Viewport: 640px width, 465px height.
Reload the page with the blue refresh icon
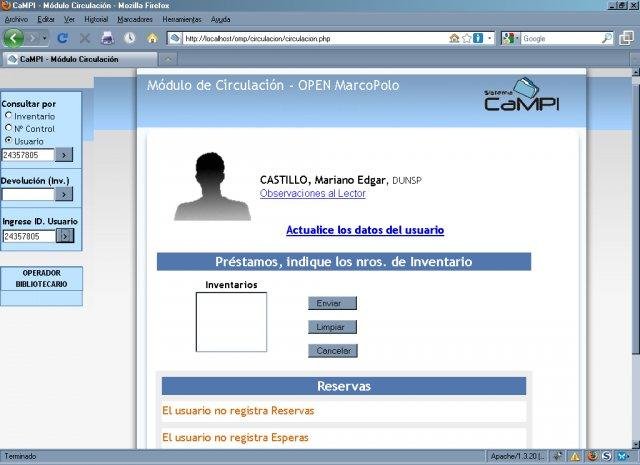(62, 38)
